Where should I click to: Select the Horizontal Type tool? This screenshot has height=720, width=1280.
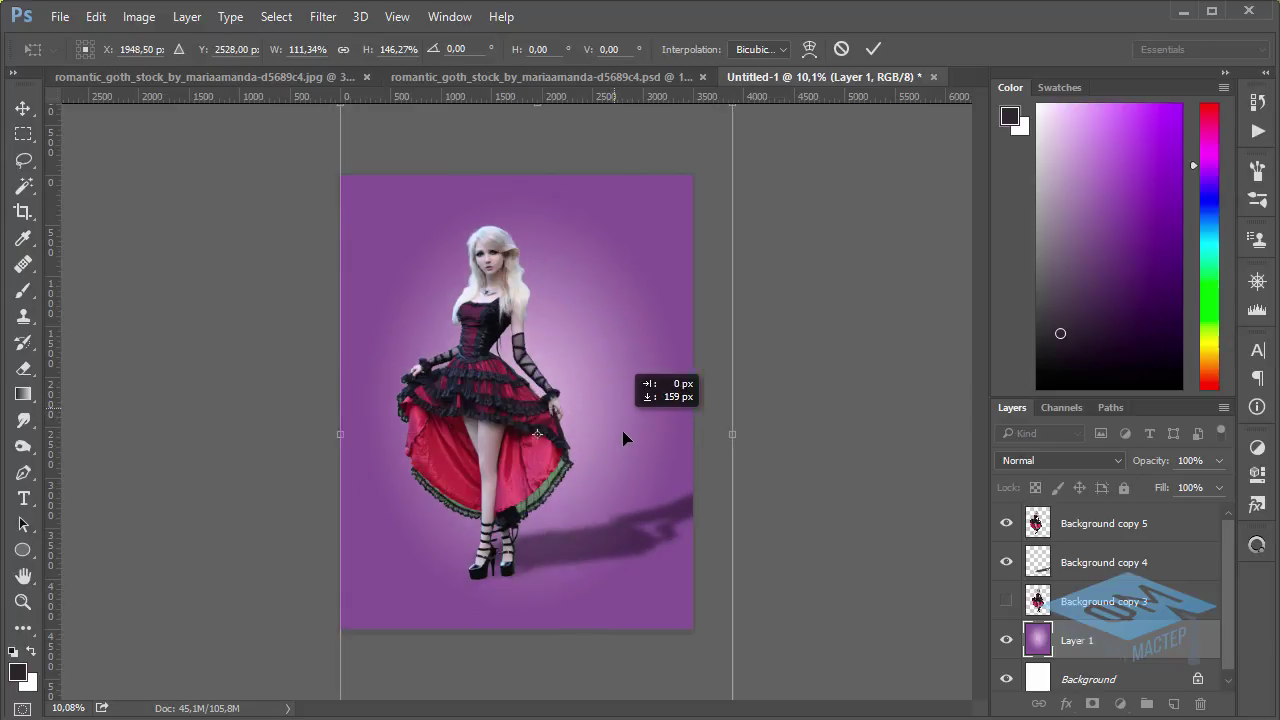click(23, 498)
